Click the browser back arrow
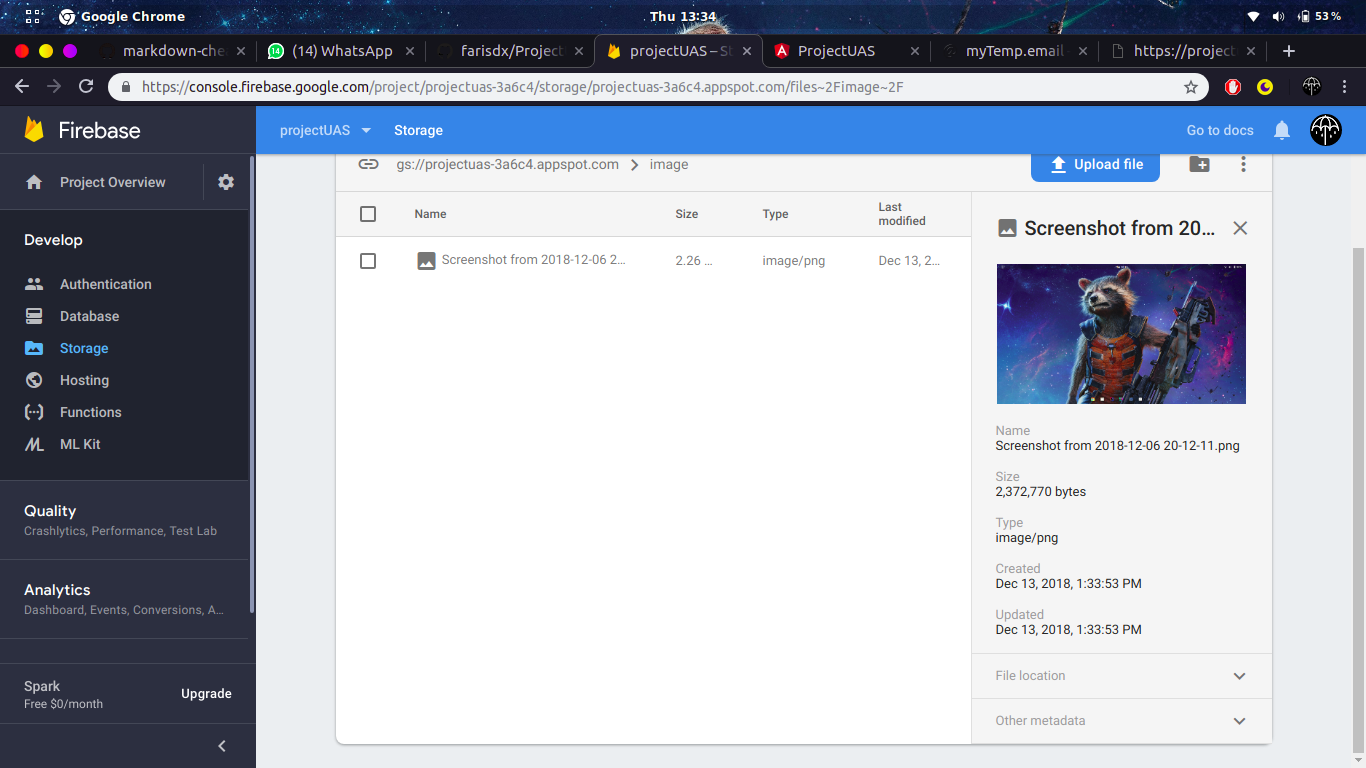1366x768 pixels. [22, 87]
